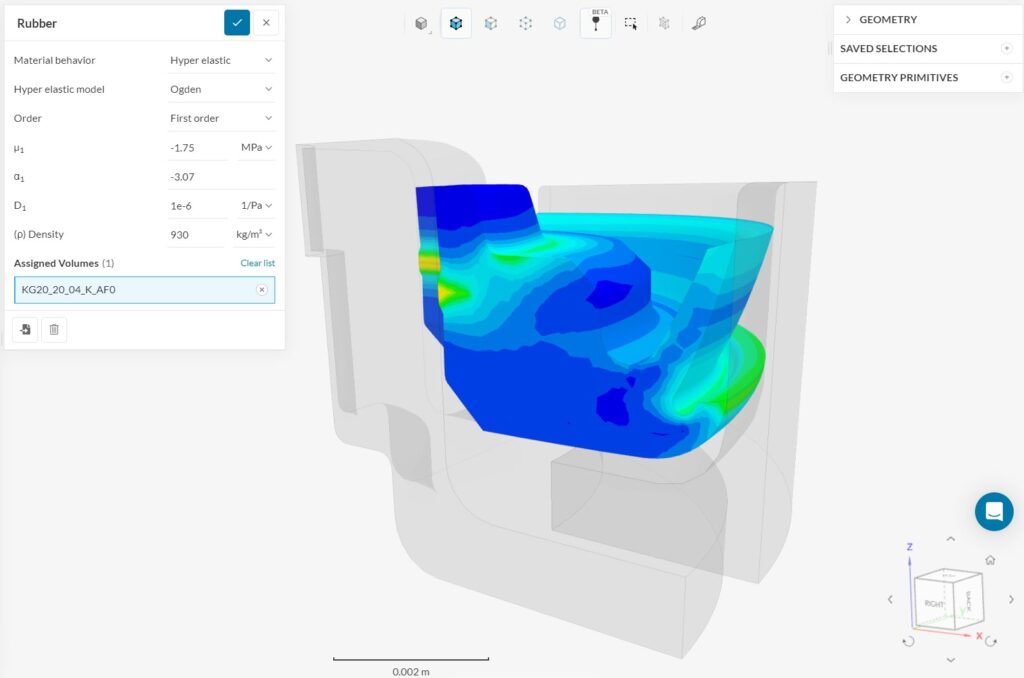Activate the face selection cube icon
Screen dimensions: 1024x678
(x=491, y=22)
